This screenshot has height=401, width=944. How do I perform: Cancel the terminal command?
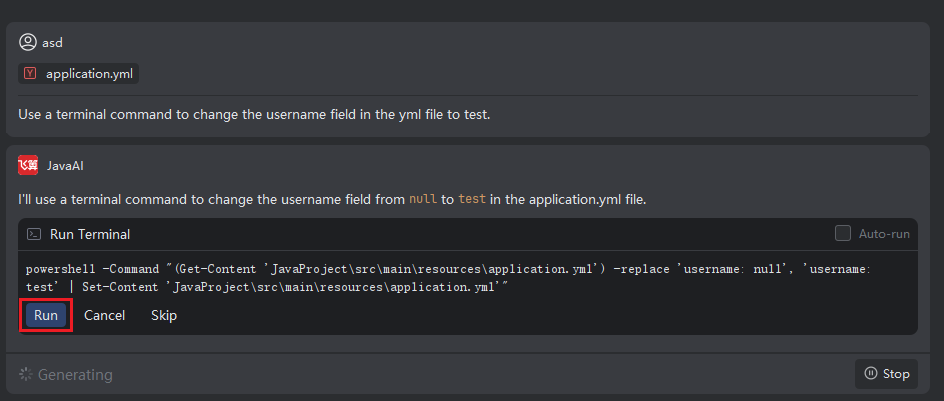104,315
